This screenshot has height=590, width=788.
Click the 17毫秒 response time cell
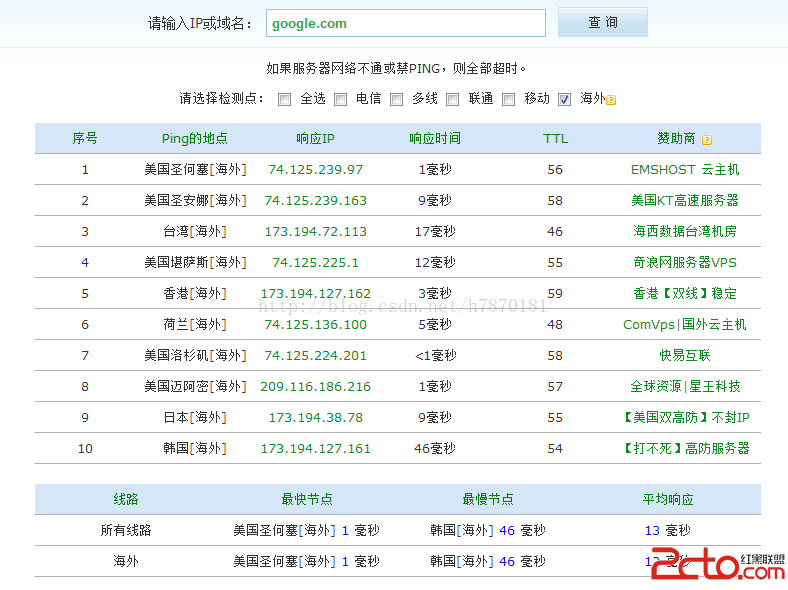(x=435, y=232)
